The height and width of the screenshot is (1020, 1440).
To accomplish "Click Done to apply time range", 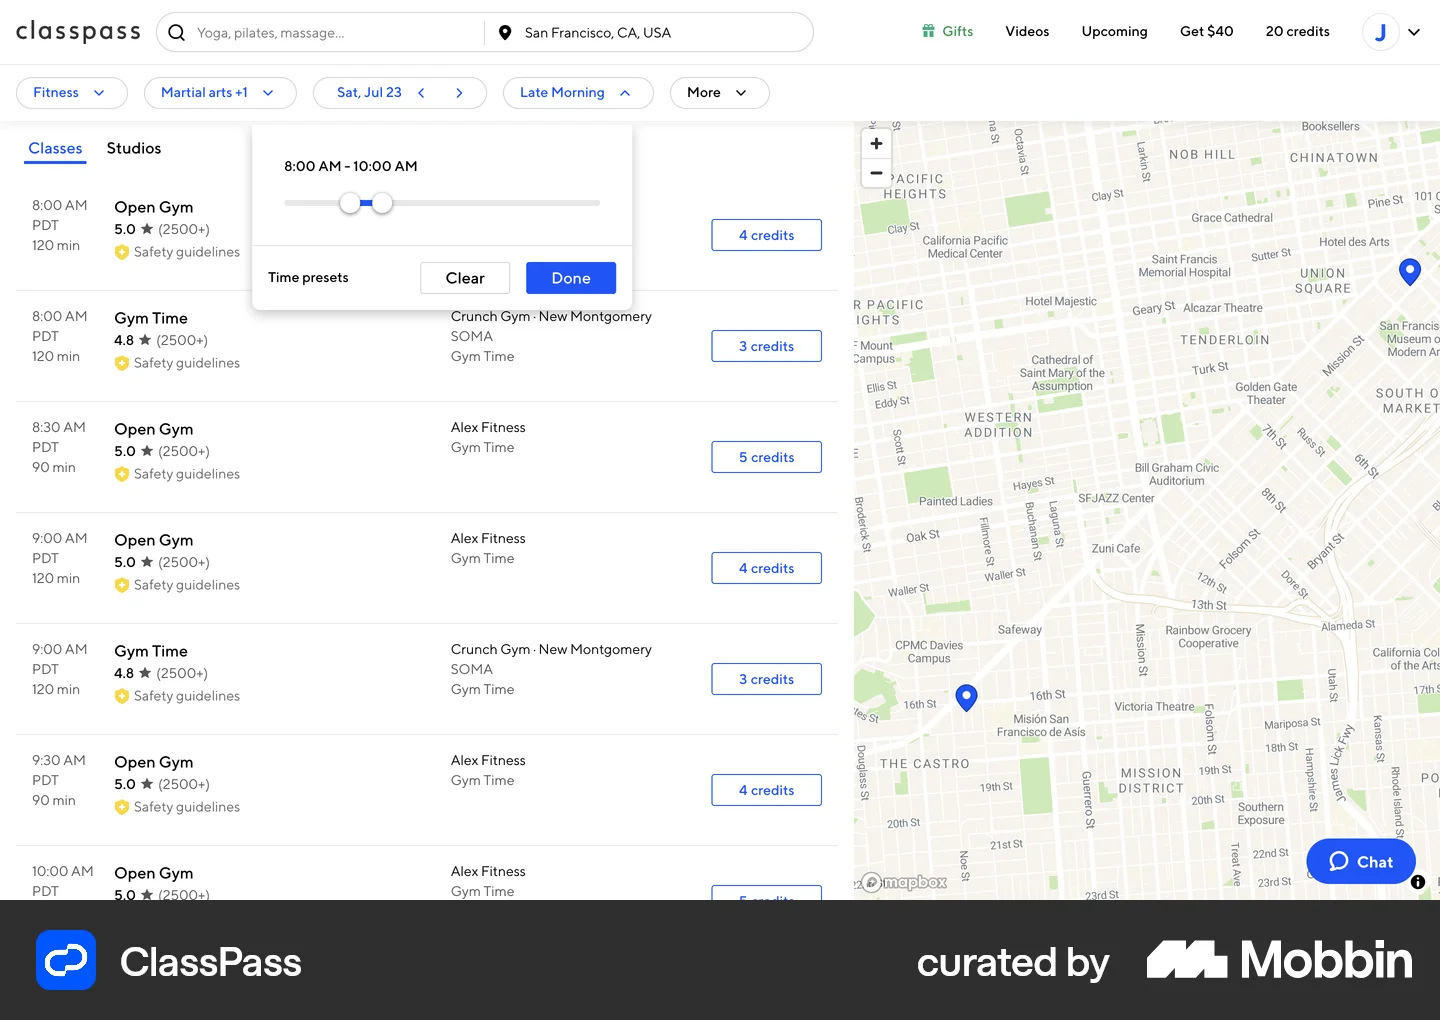I will [x=571, y=278].
